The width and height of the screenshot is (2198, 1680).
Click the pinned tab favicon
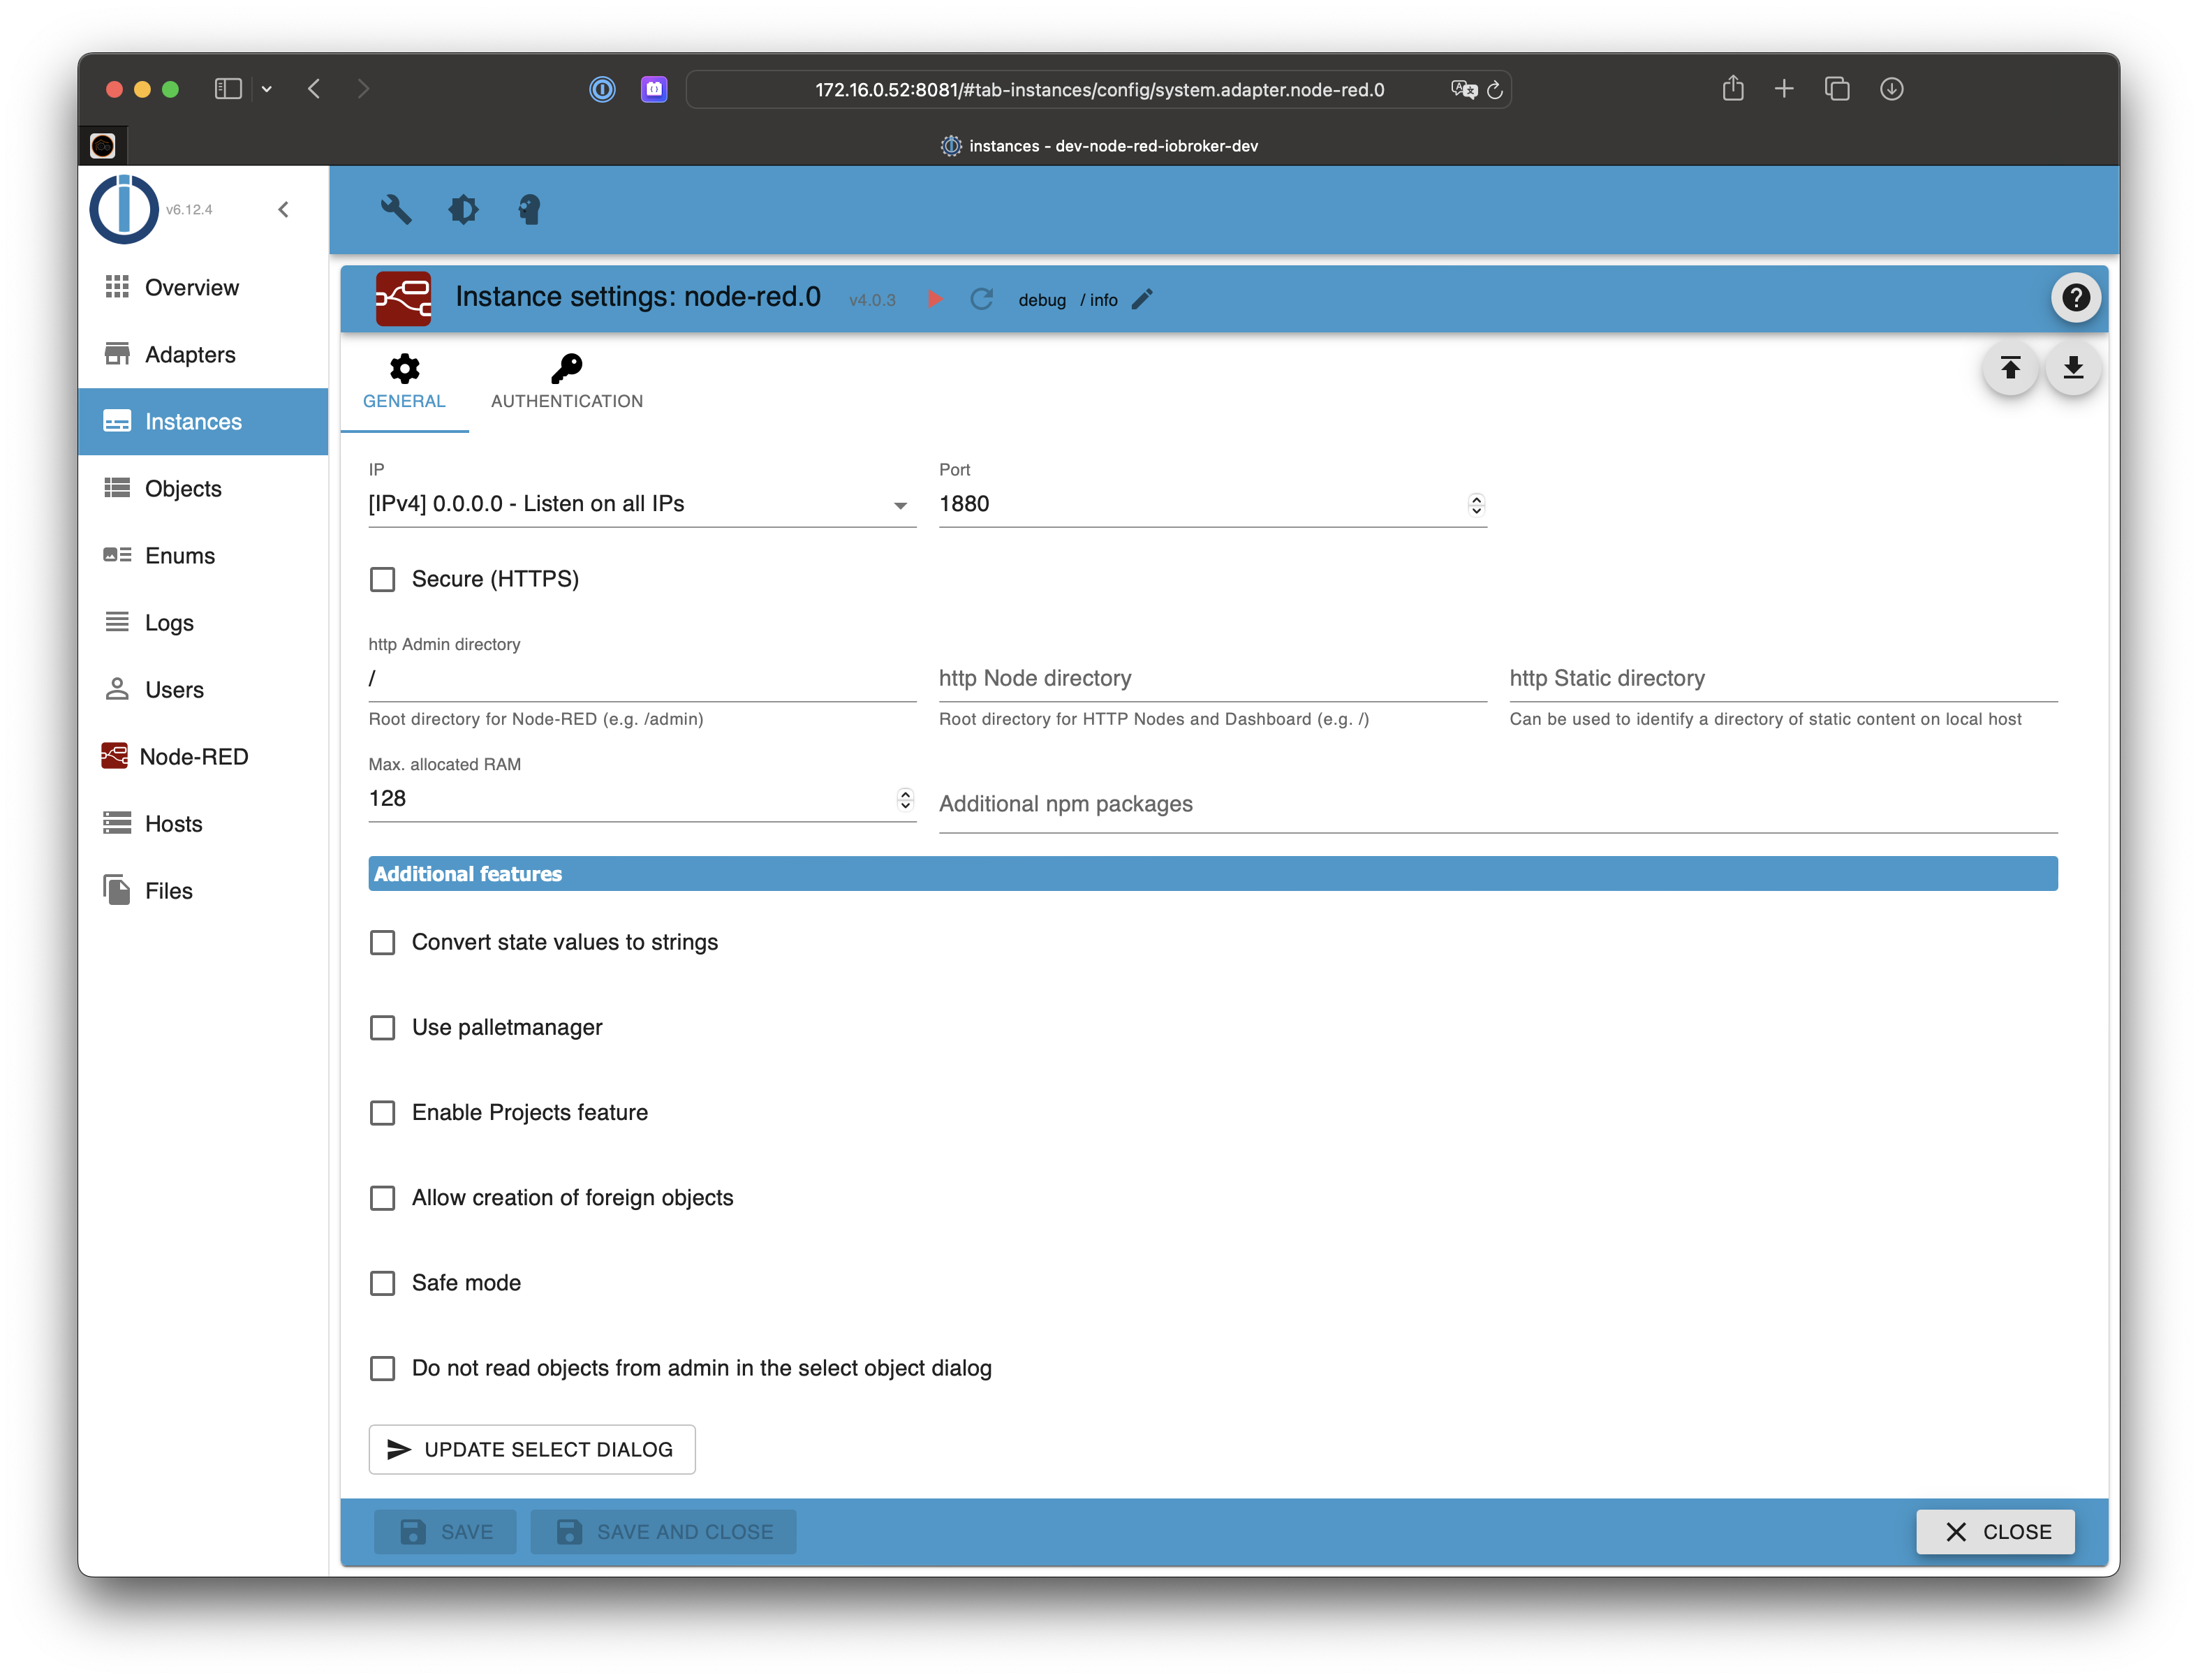pos(103,145)
